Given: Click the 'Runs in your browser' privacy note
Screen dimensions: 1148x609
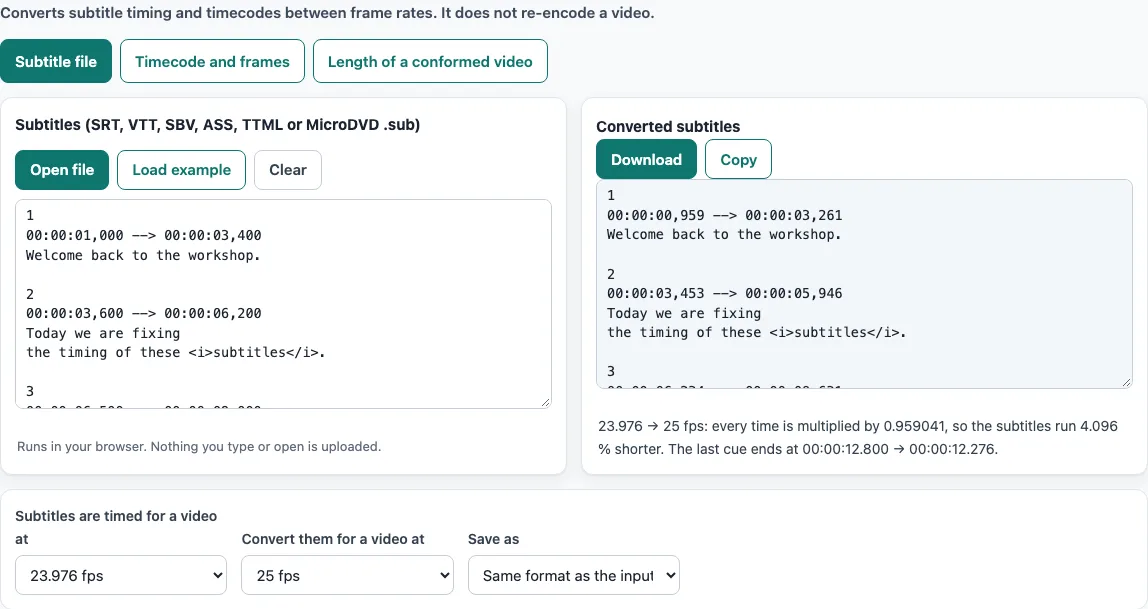Looking at the screenshot, I should click(199, 447).
